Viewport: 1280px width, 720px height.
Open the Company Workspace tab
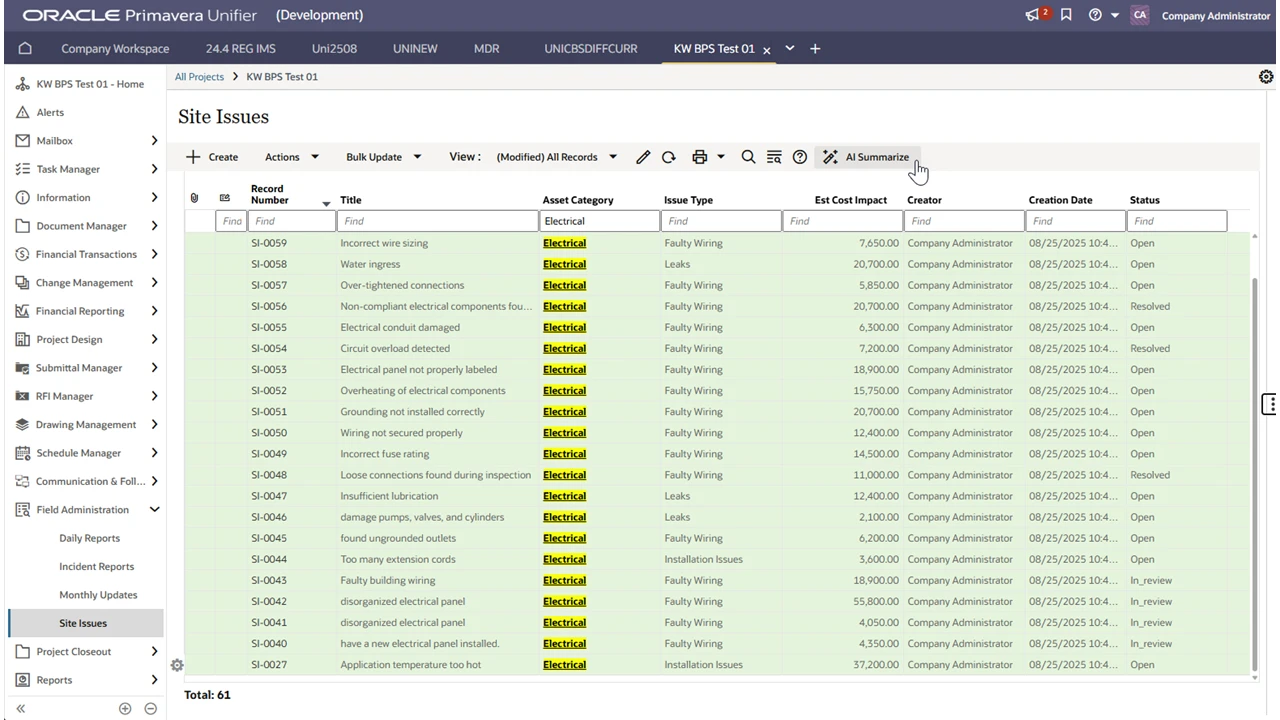(x=114, y=48)
